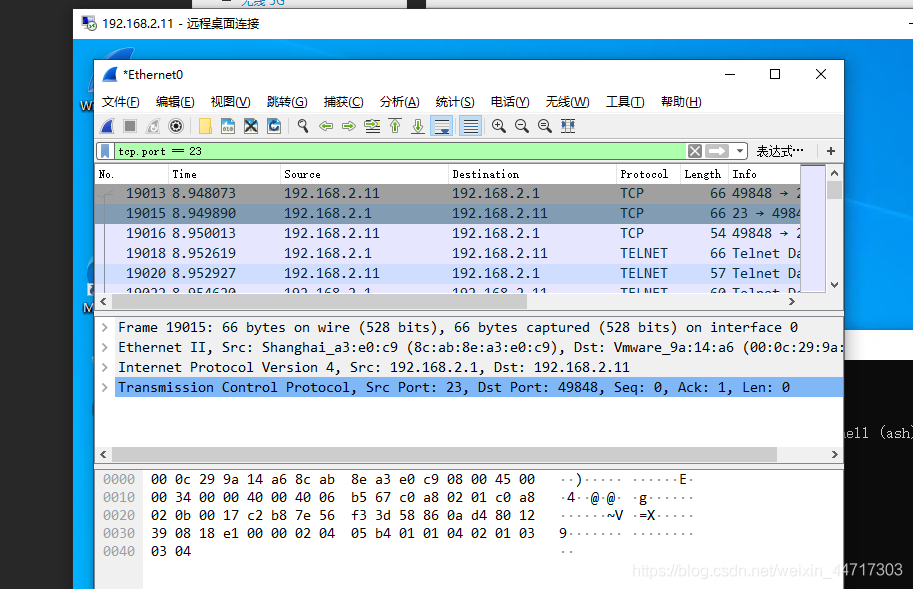Add a filter button with the plus
The height and width of the screenshot is (589, 913).
pyautogui.click(x=831, y=151)
